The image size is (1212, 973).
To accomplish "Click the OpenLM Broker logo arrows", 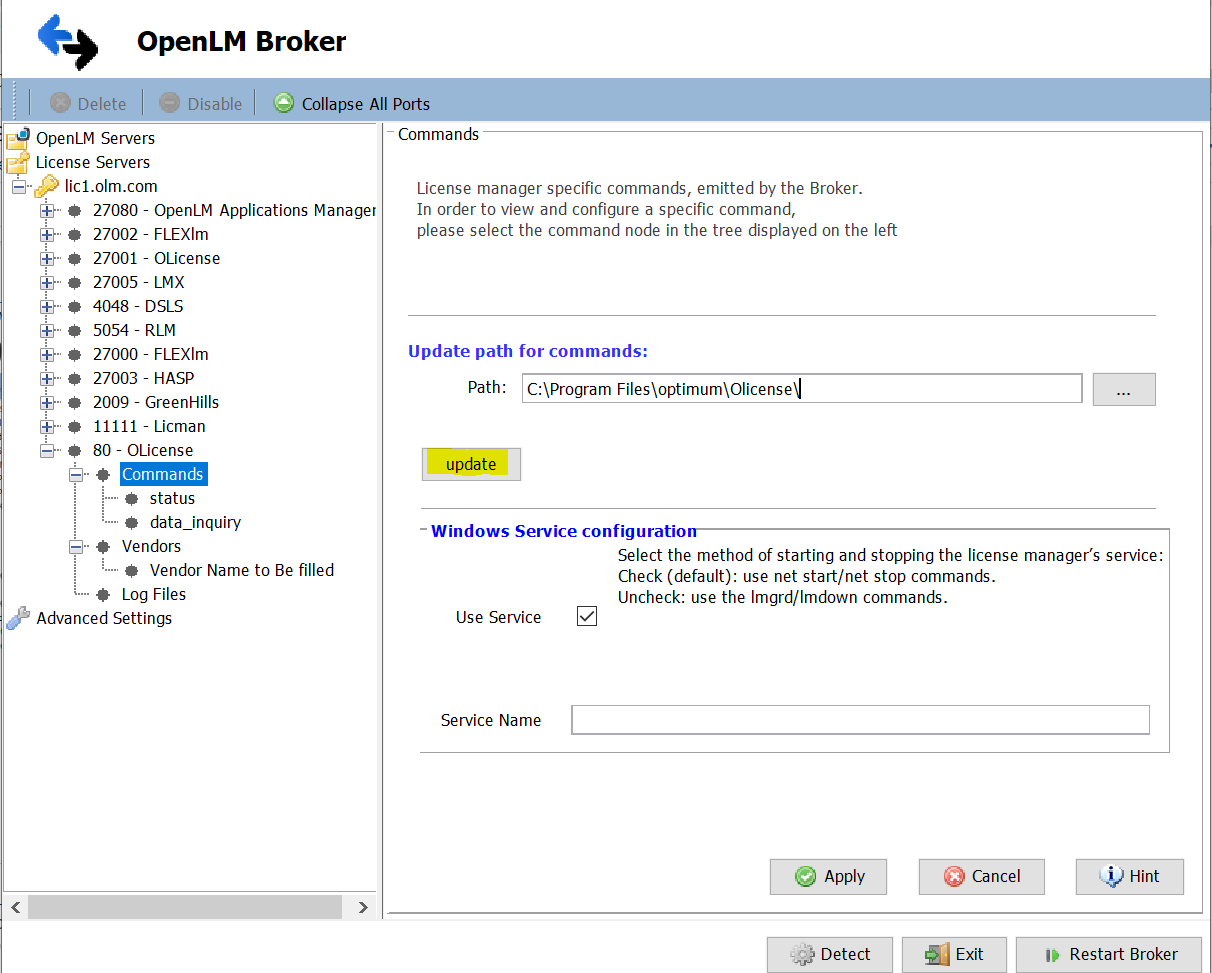I will [67, 41].
